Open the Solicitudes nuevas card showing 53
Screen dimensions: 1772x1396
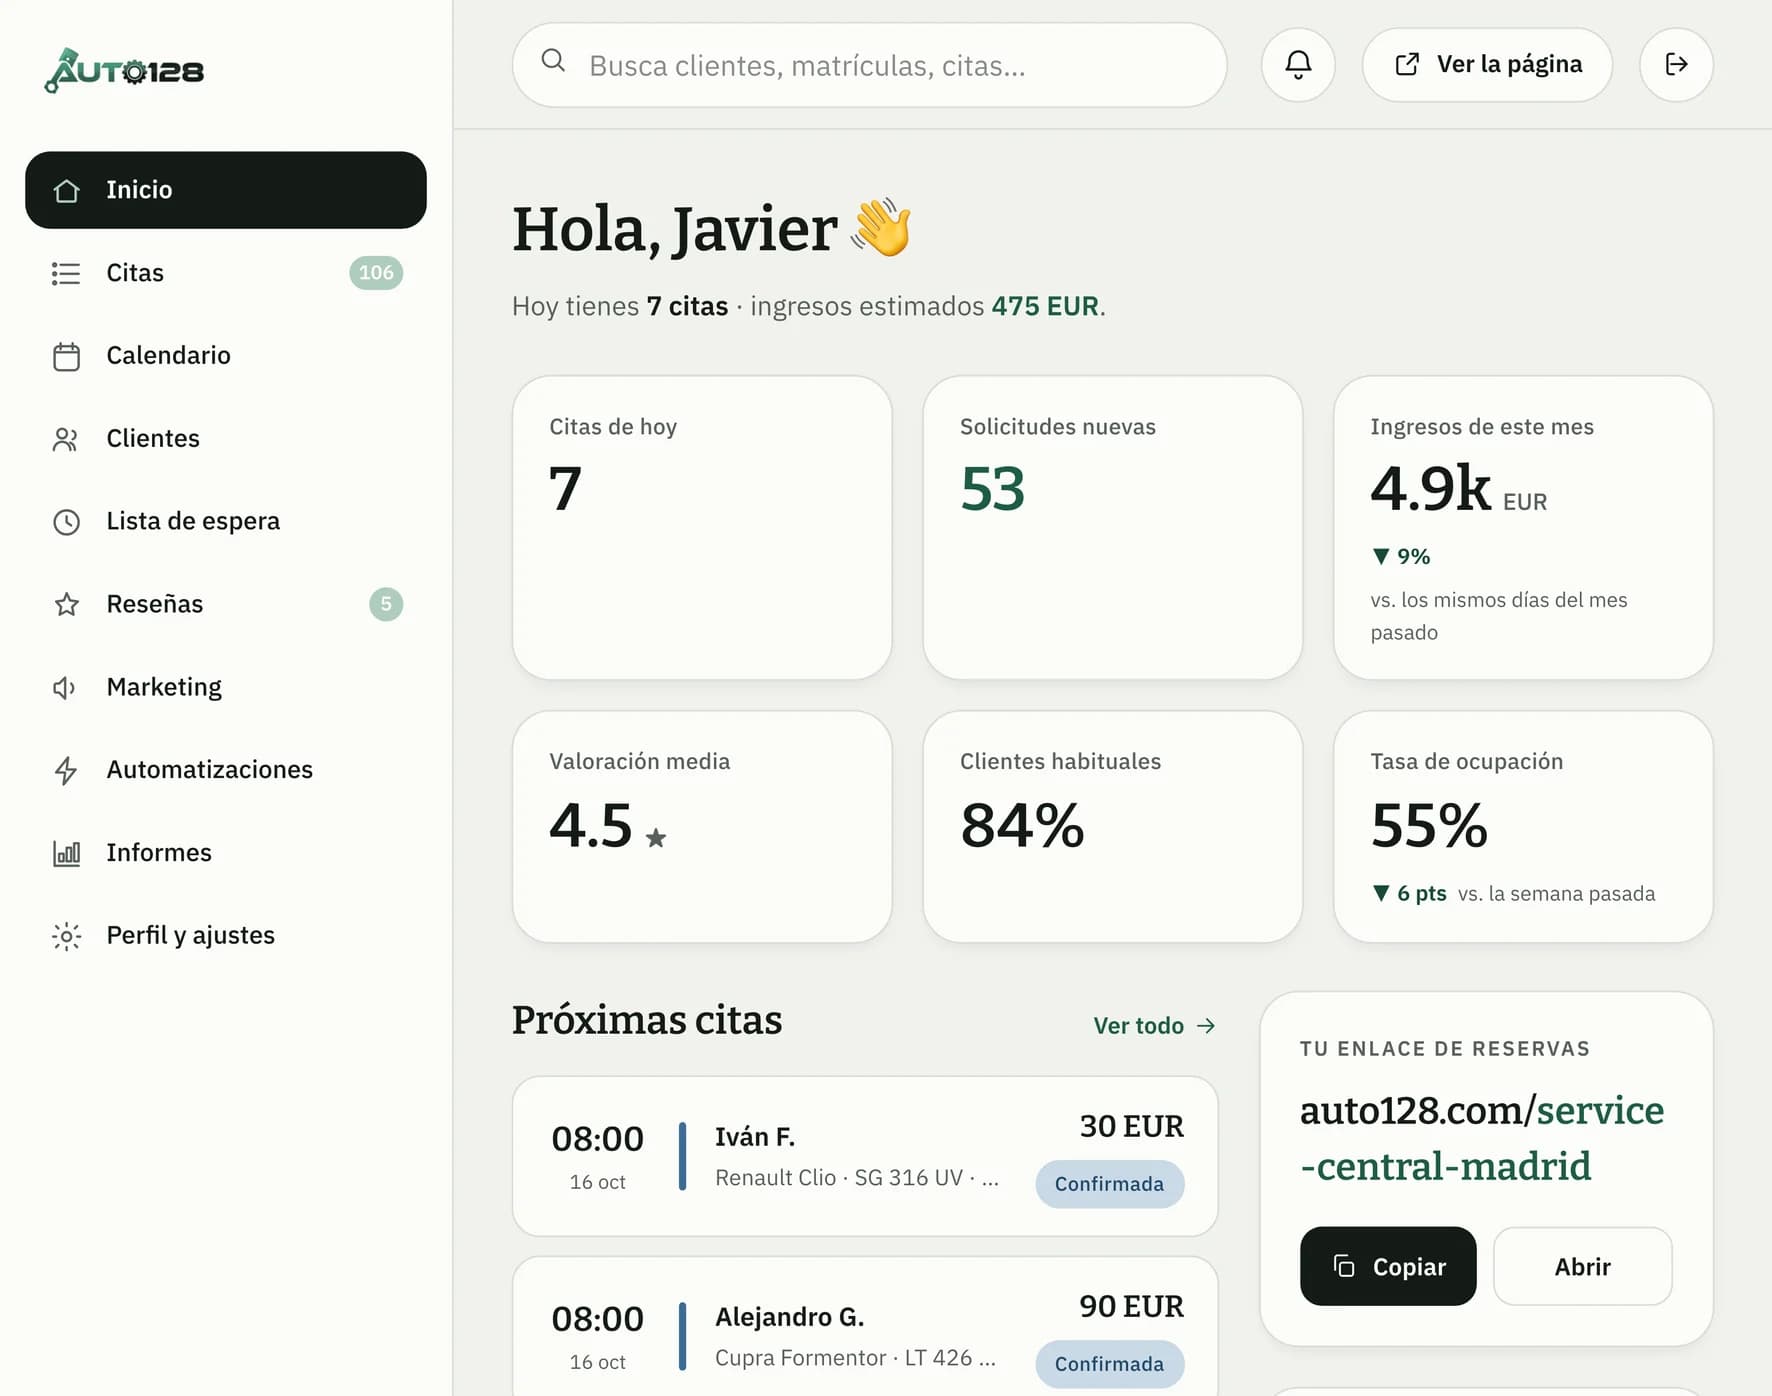point(1112,528)
